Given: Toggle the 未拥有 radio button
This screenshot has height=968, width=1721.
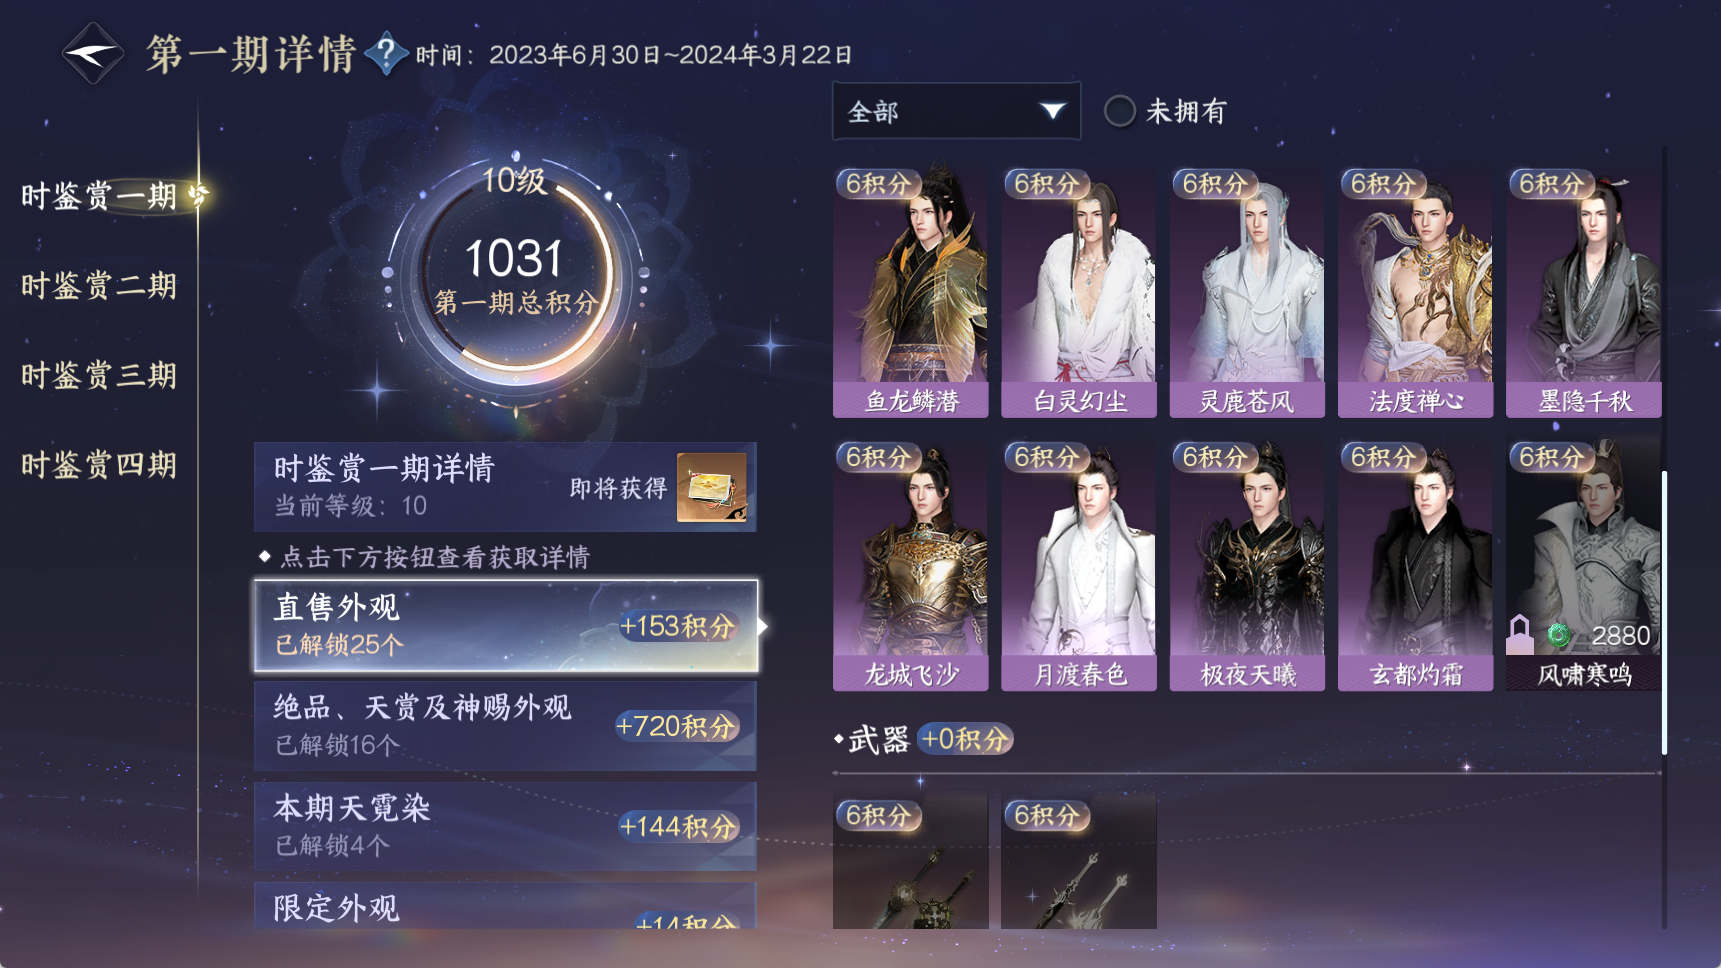Looking at the screenshot, I should pos(1119,111).
